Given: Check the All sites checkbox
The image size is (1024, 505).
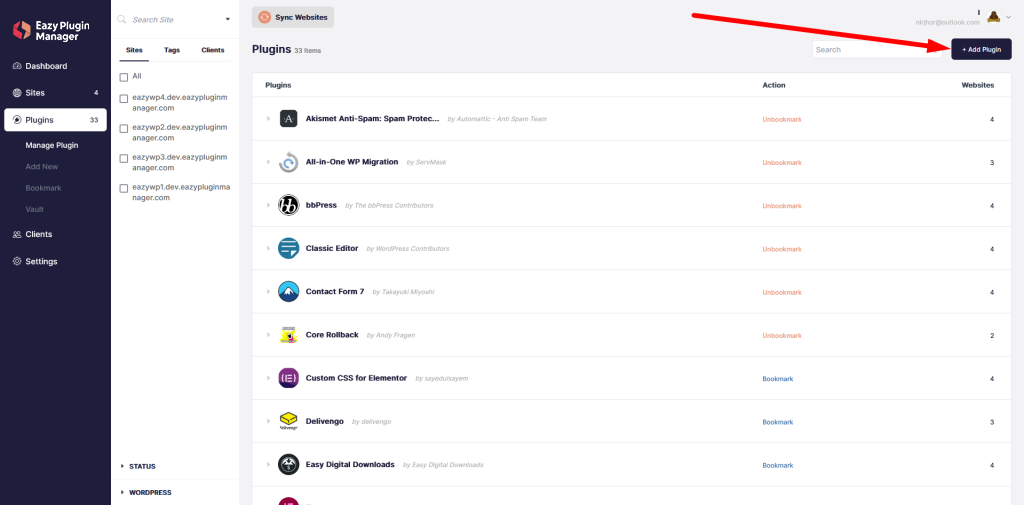Looking at the screenshot, I should 123,77.
